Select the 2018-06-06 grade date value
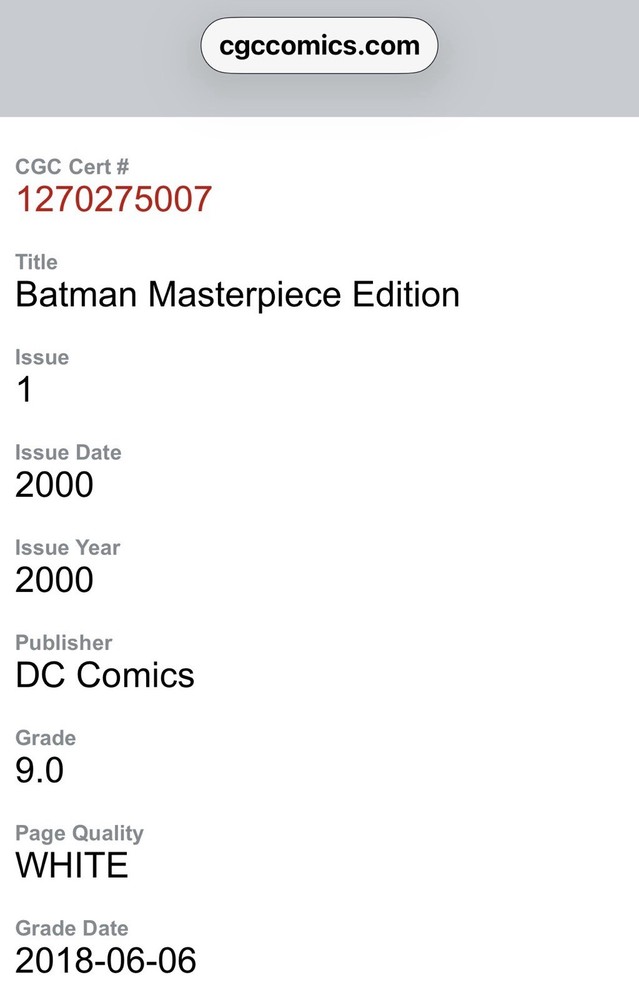Image resolution: width=639 pixels, height=1000 pixels. (x=106, y=961)
